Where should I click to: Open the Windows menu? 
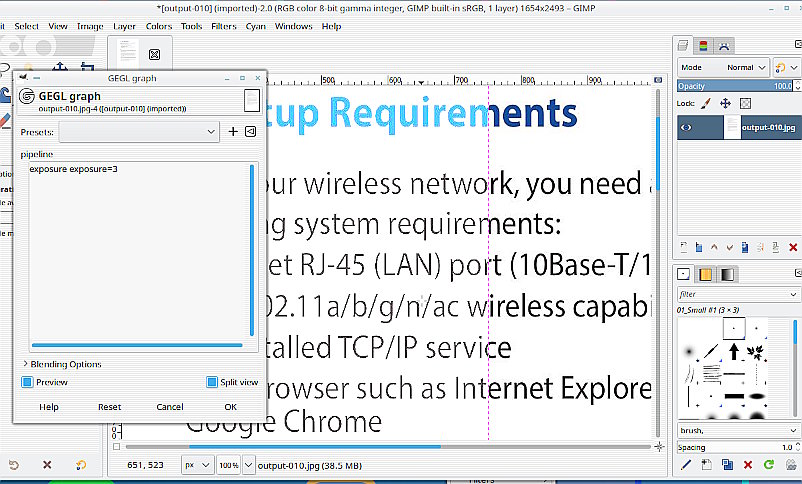click(293, 26)
